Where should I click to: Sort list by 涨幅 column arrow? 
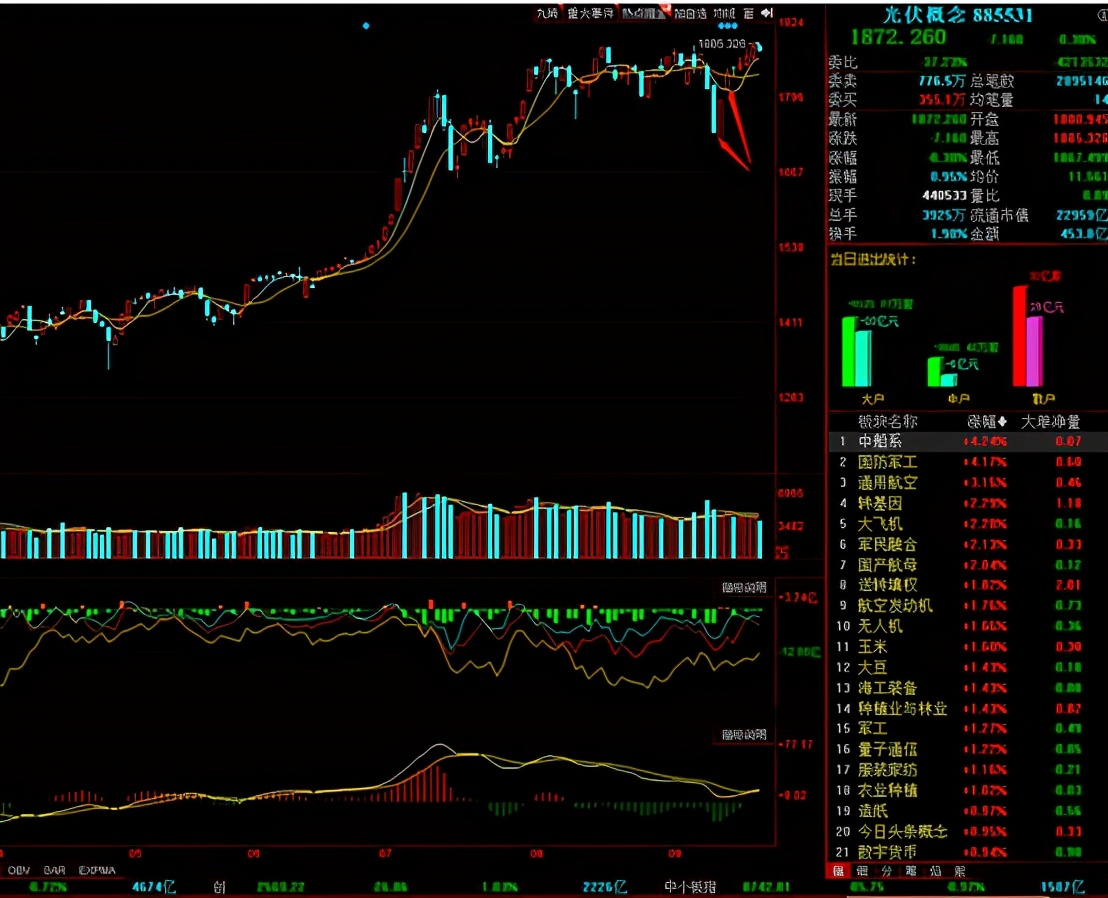[1001, 422]
